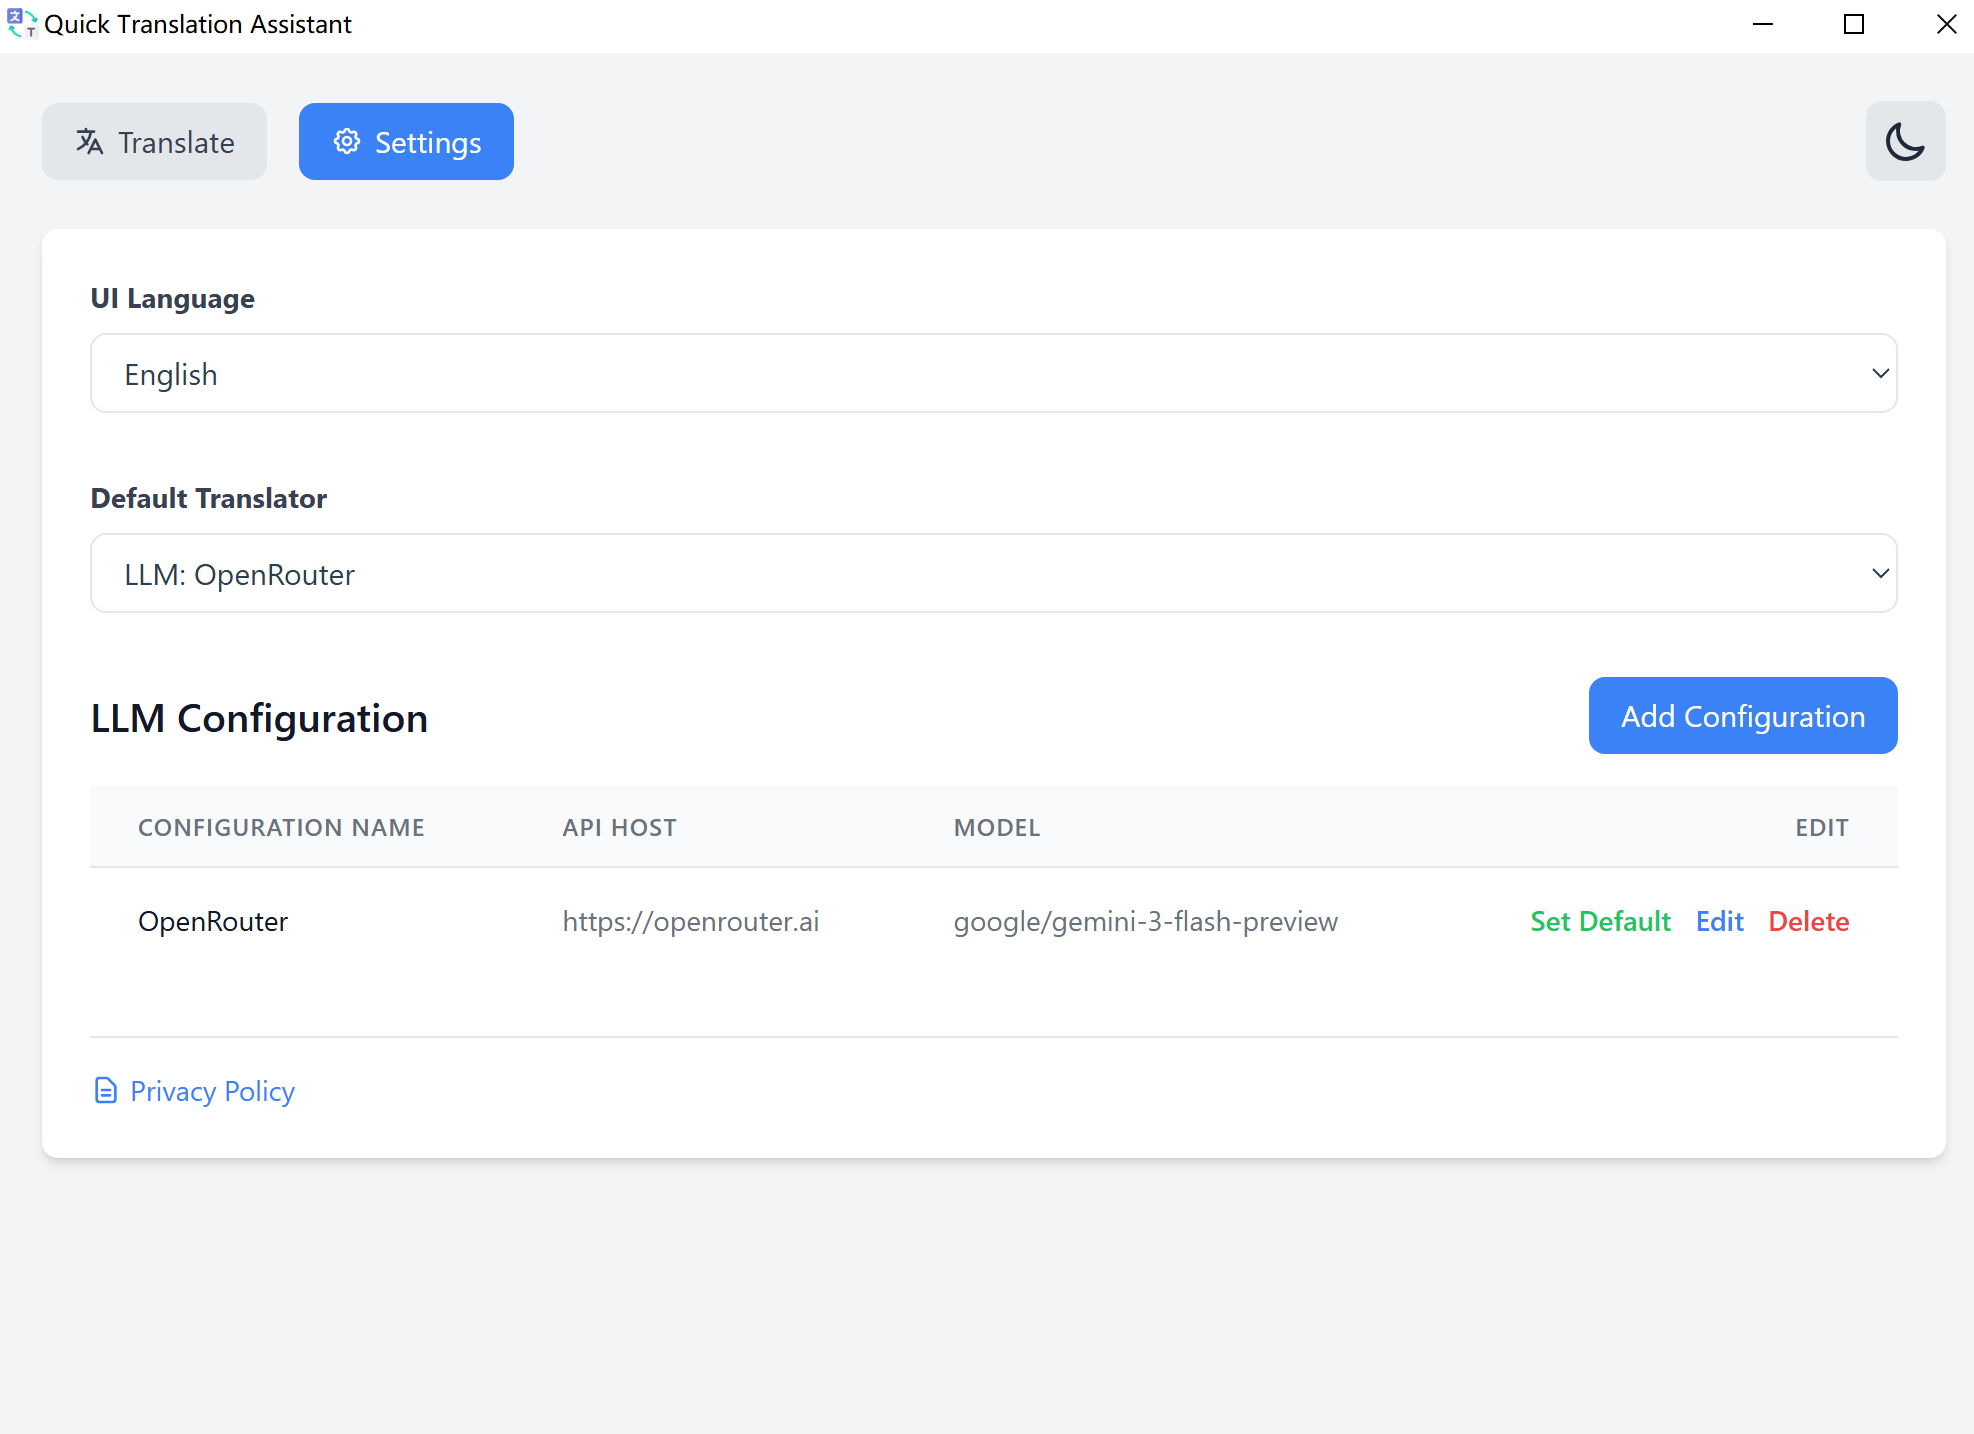Open the Privacy Policy link
The image size is (1974, 1434).
(x=212, y=1091)
